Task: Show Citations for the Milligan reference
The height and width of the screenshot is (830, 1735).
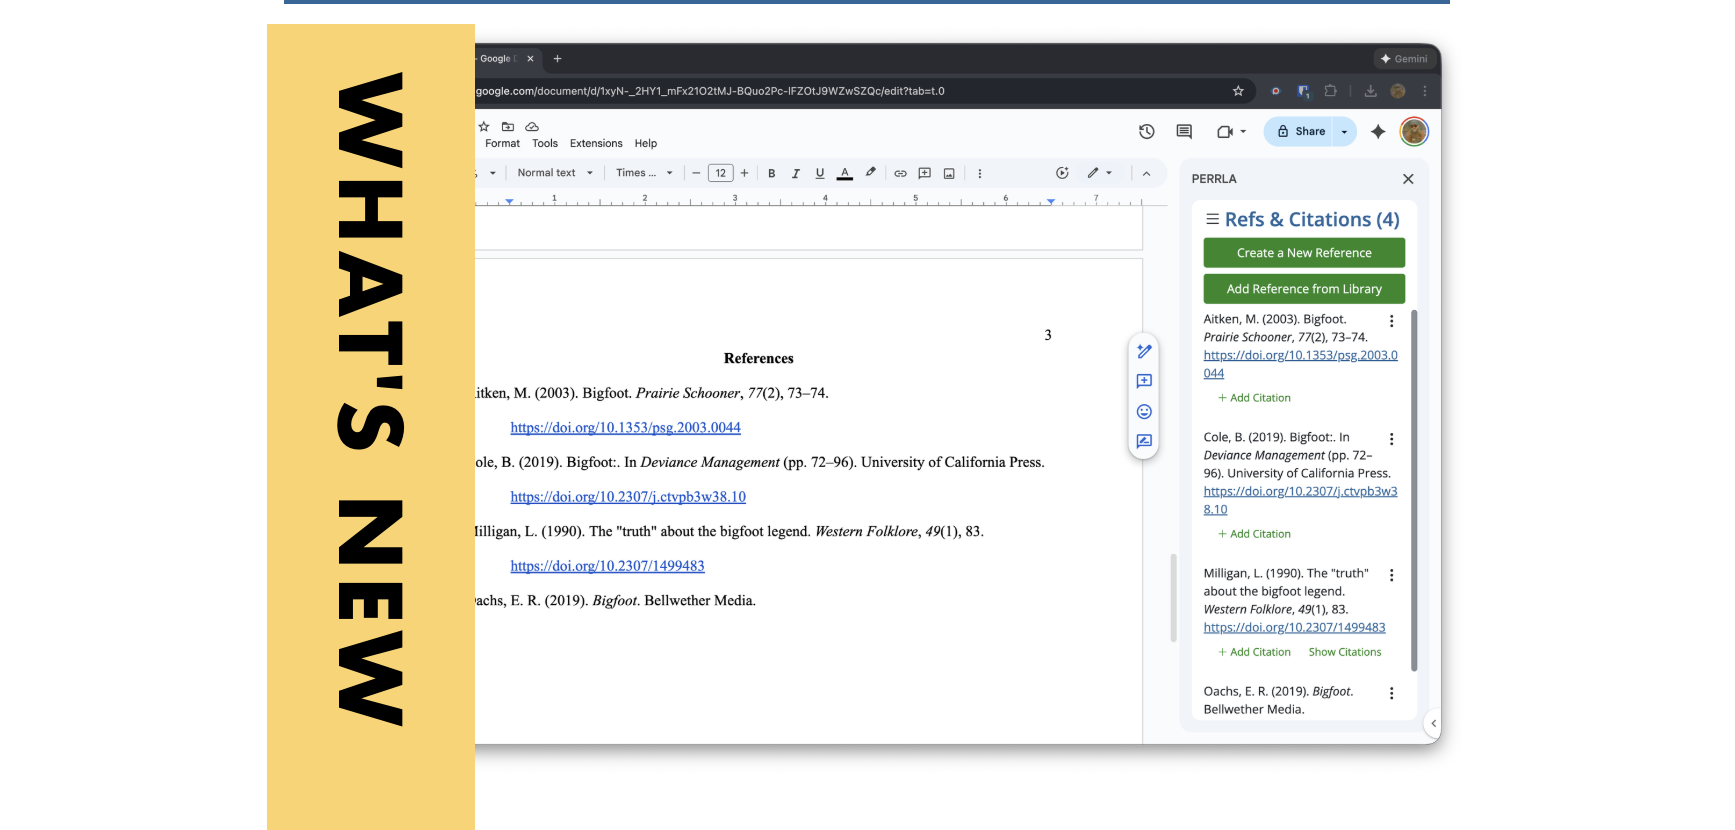Action: pyautogui.click(x=1345, y=652)
